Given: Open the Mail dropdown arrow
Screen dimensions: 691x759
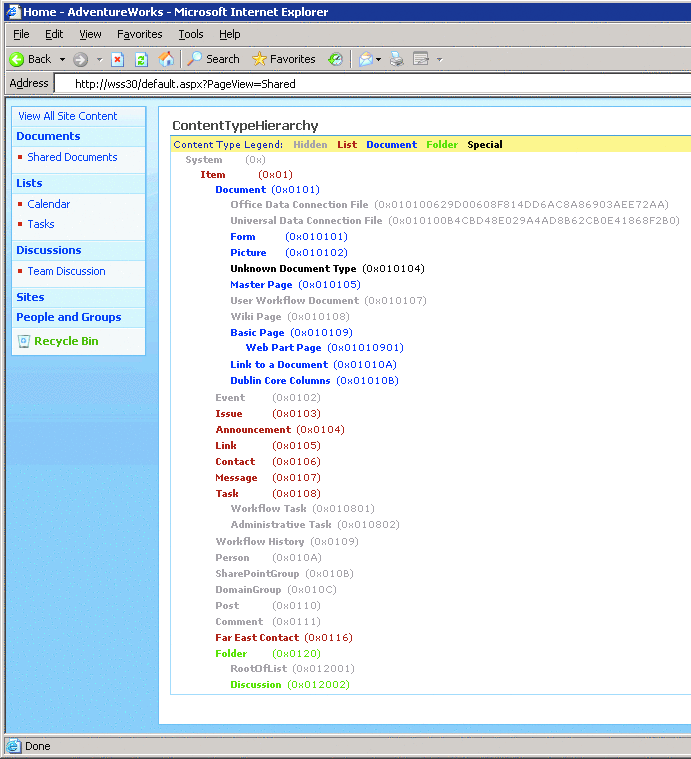Looking at the screenshot, I should point(378,60).
